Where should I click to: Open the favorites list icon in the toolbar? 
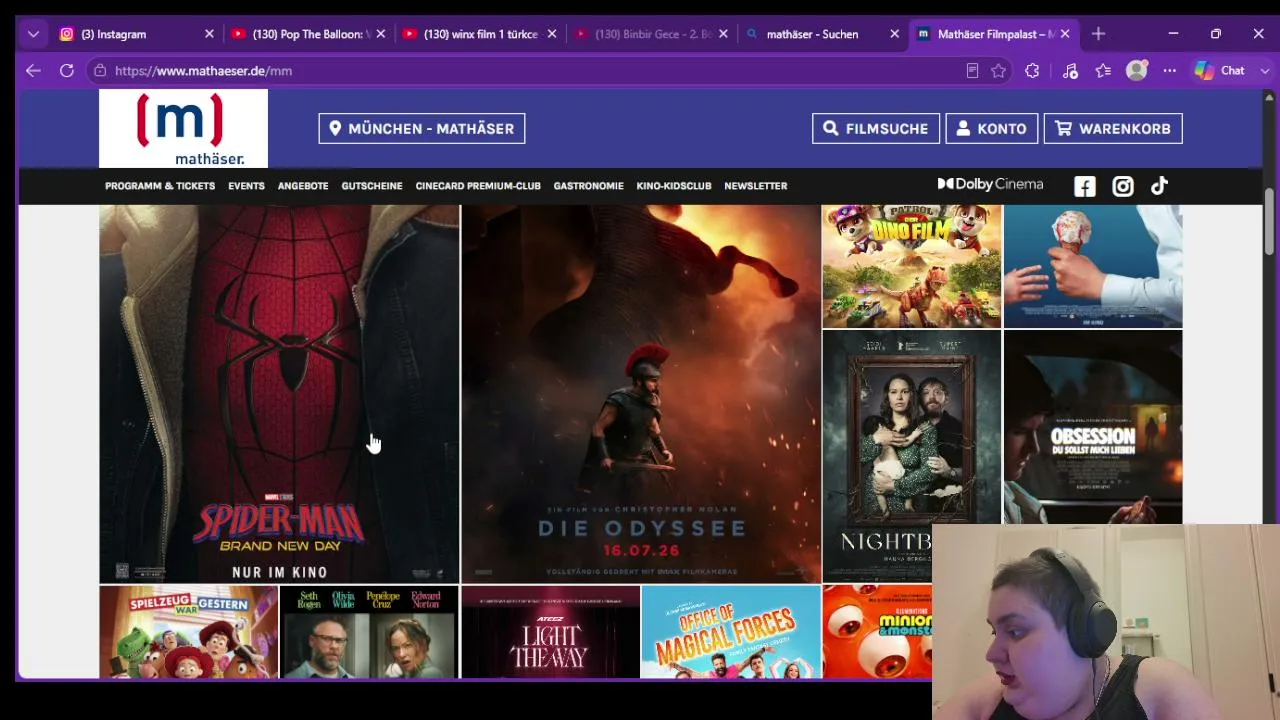coord(1103,71)
